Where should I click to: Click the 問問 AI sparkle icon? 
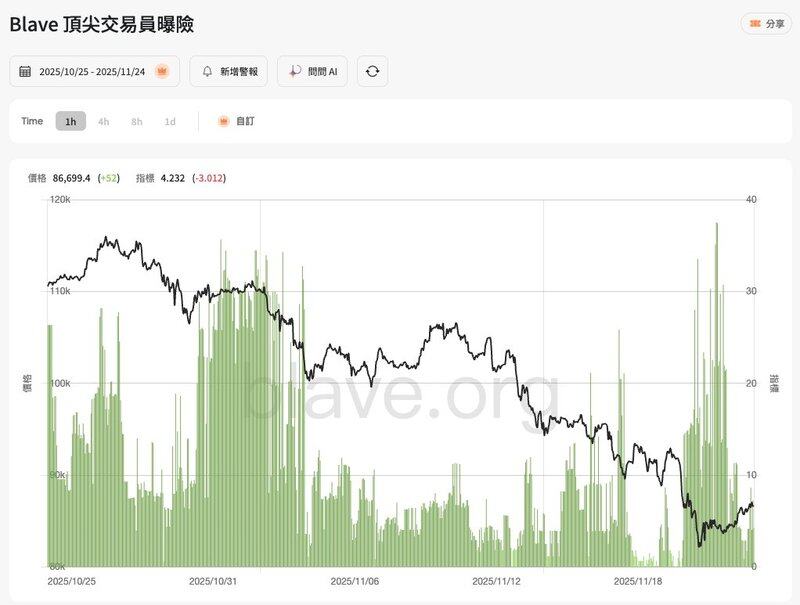[294, 72]
